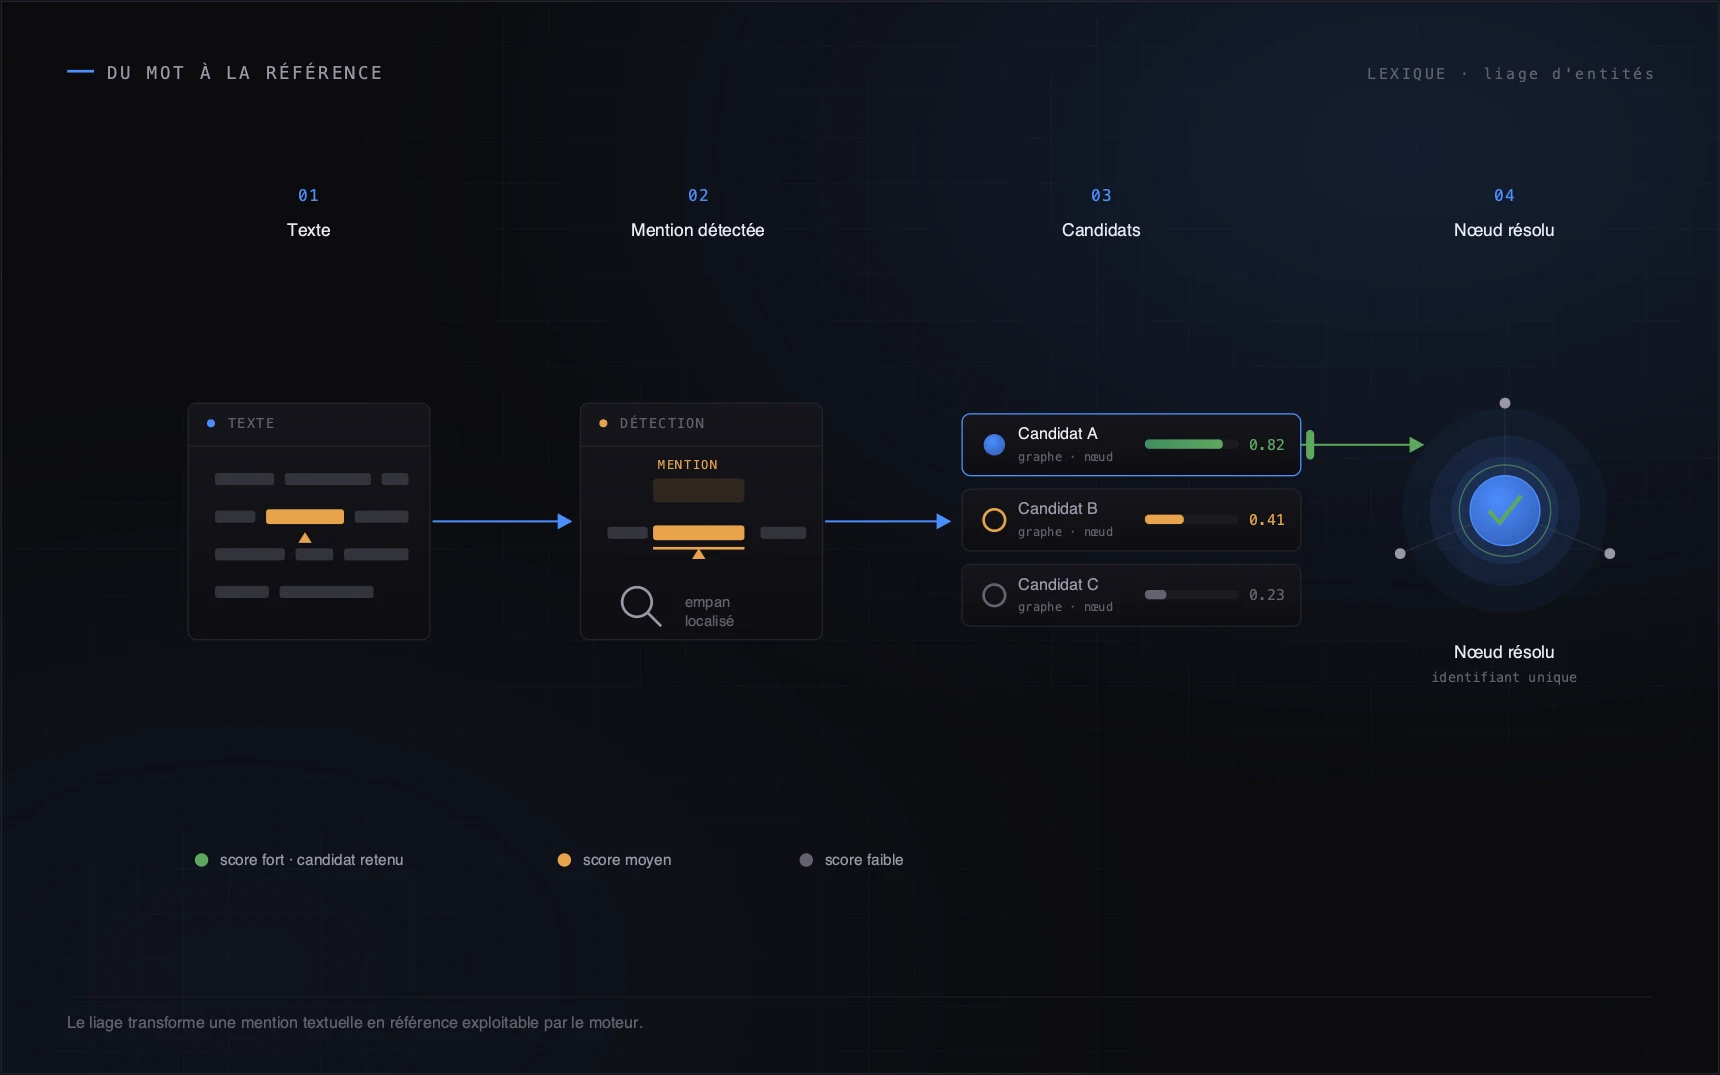Click the green 0.82 score bar
This screenshot has height=1075, width=1720.
click(1184, 444)
